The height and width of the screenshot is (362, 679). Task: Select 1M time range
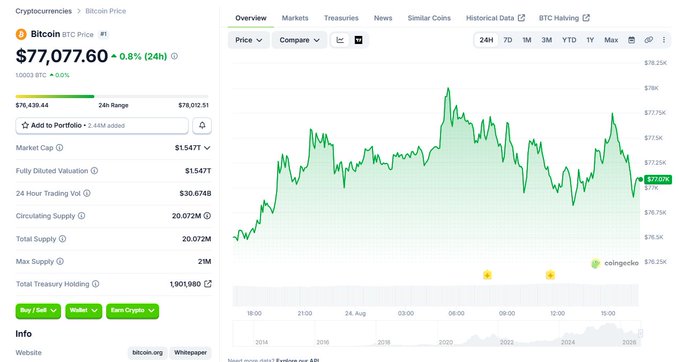tap(527, 40)
